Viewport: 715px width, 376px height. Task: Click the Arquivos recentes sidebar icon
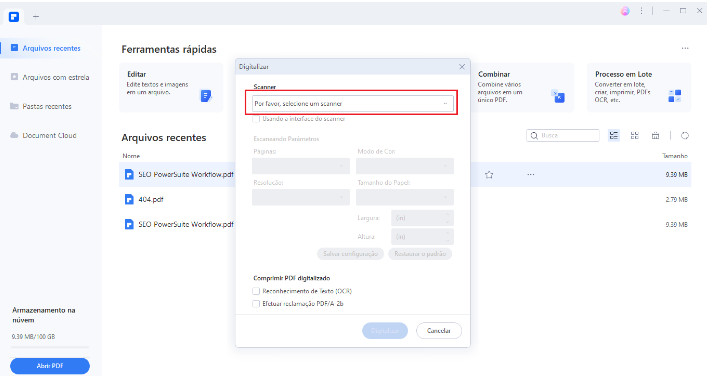point(15,48)
